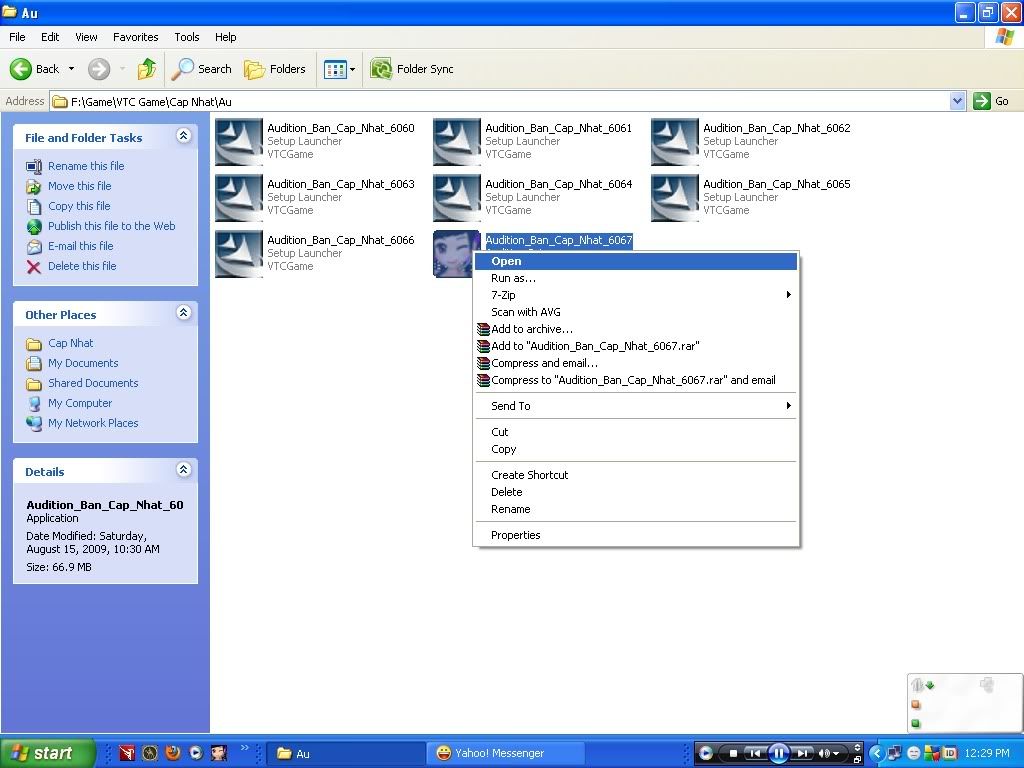Screen dimensions: 1024x768
Task: Click Rename this file link
Action: 86,166
